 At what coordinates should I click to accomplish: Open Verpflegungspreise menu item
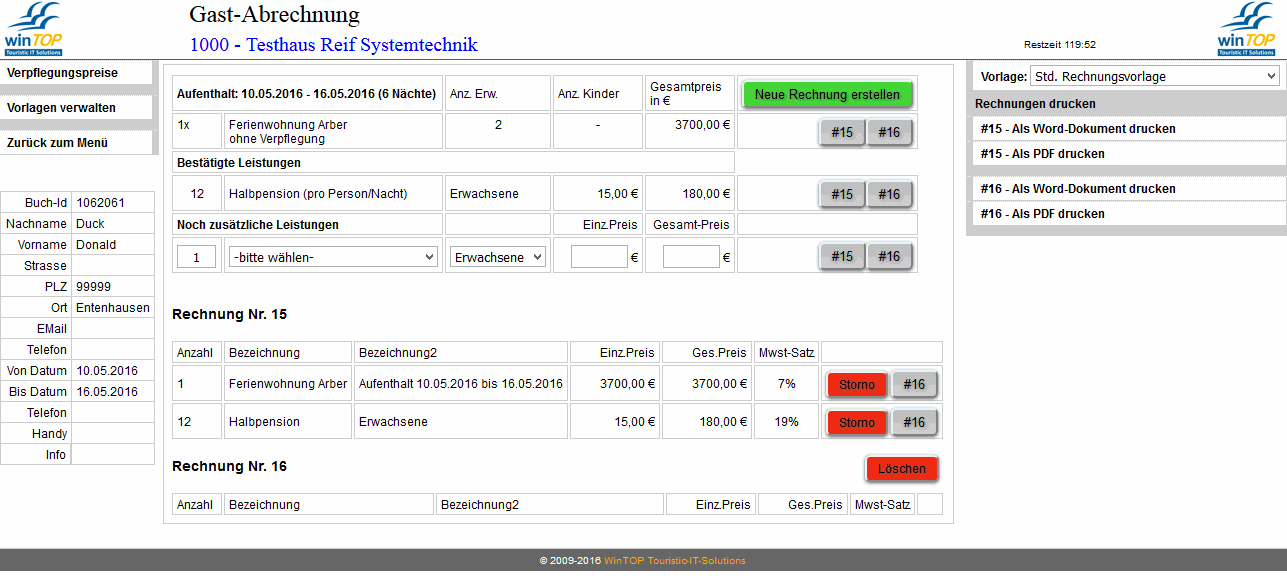tap(63, 73)
